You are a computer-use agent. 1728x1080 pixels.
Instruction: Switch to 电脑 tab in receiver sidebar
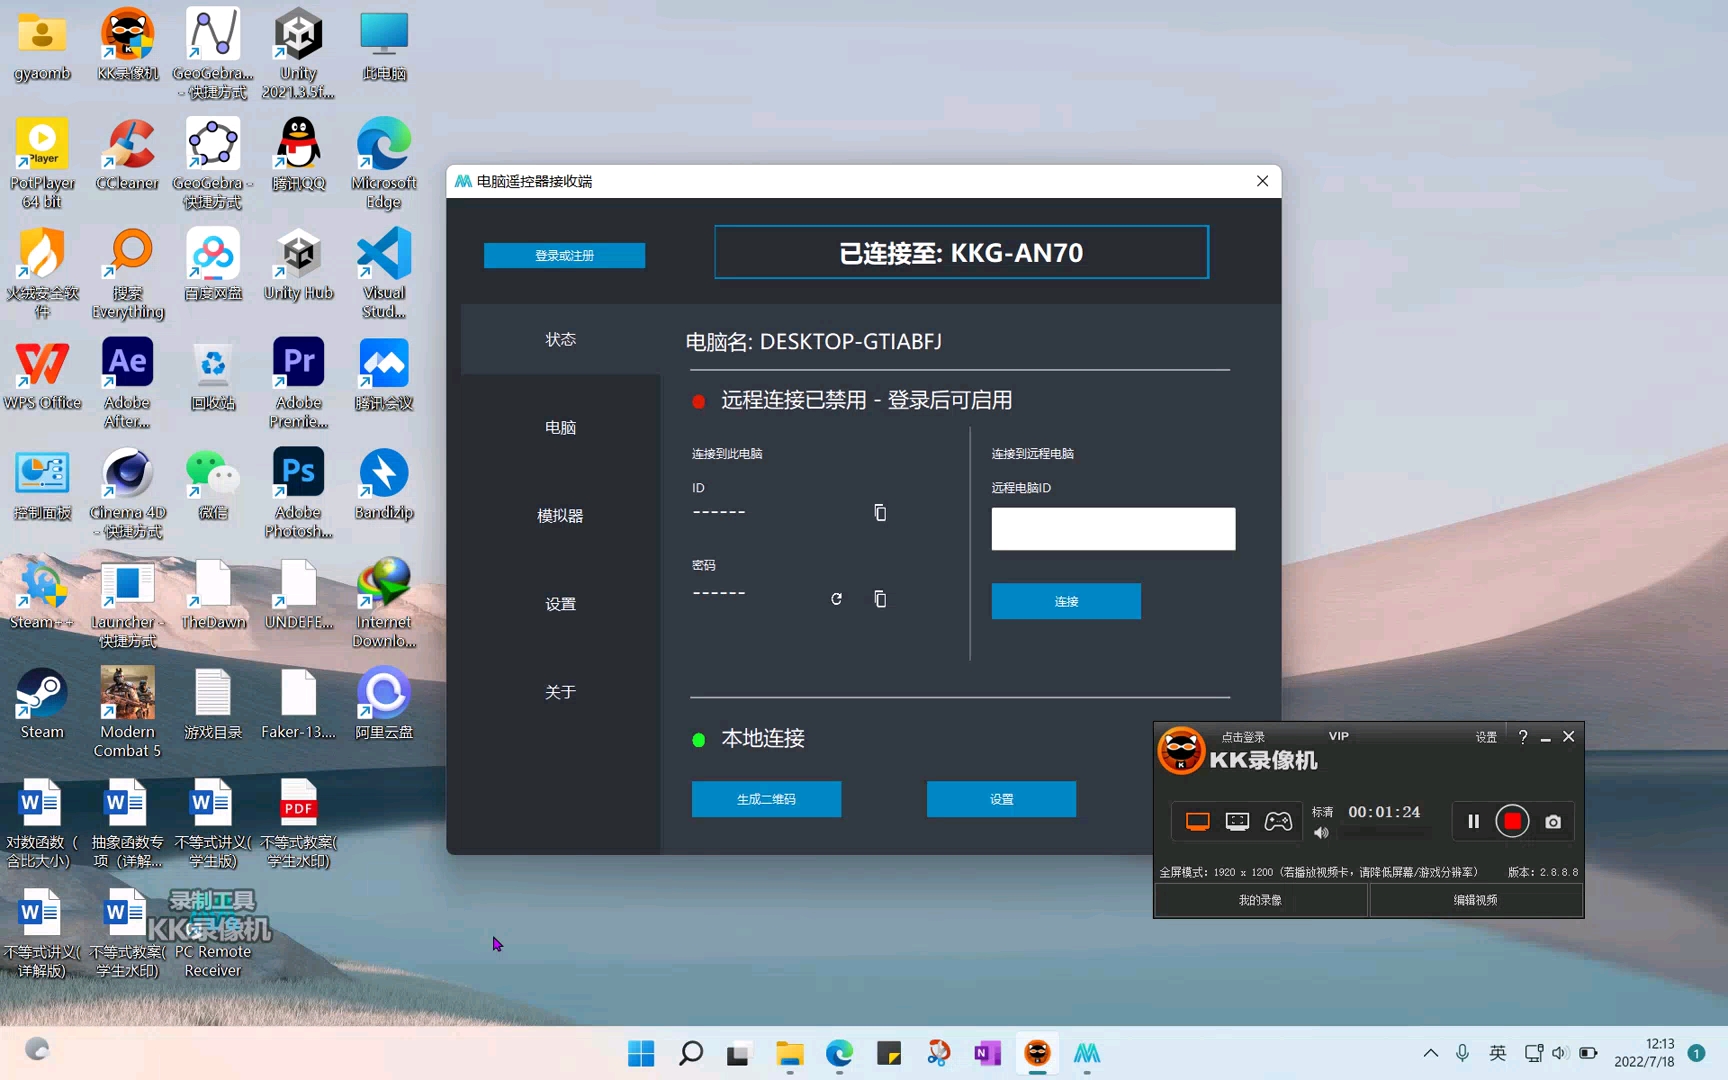pyautogui.click(x=560, y=428)
